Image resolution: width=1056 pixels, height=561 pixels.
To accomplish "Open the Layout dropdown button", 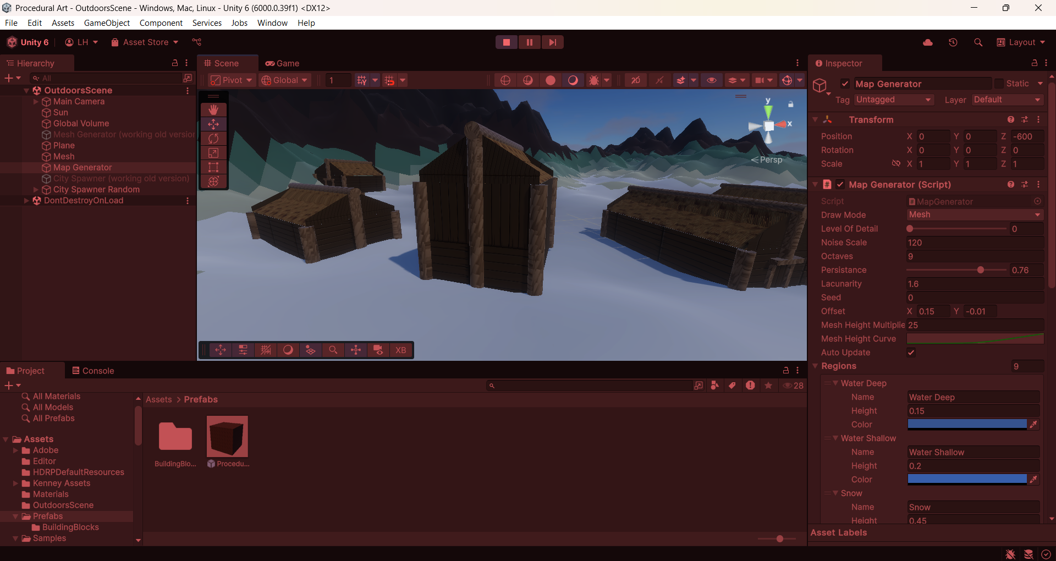I will coord(1020,43).
